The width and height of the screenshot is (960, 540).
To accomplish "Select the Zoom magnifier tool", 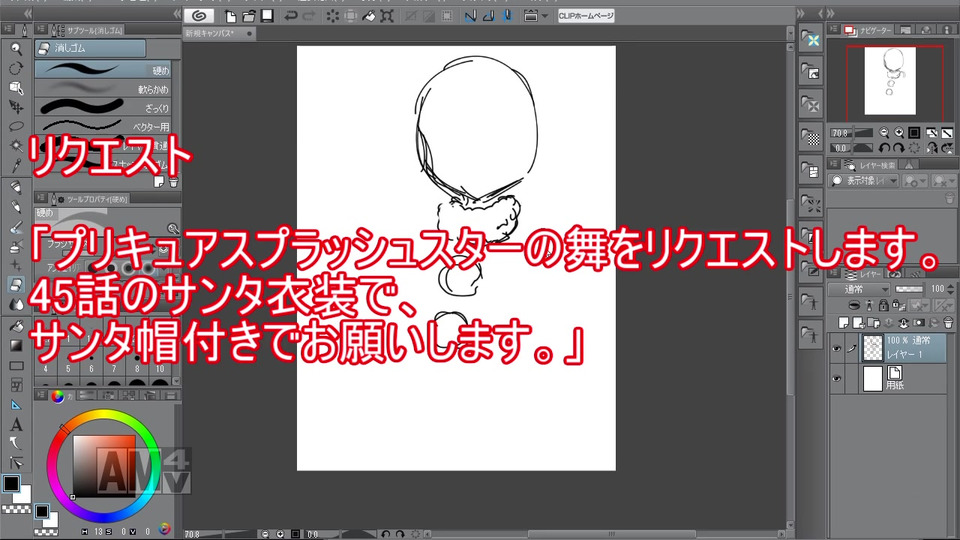I will pos(16,48).
